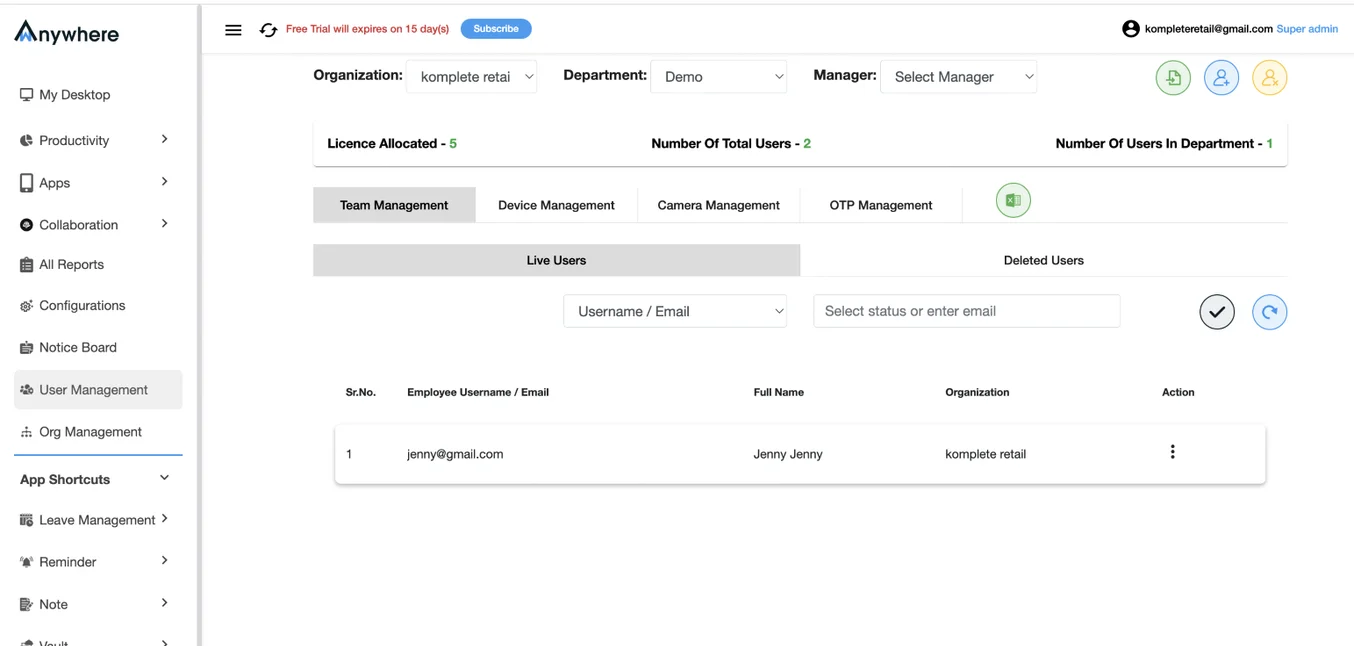
Task: Select the Live Users tab
Action: 556,260
